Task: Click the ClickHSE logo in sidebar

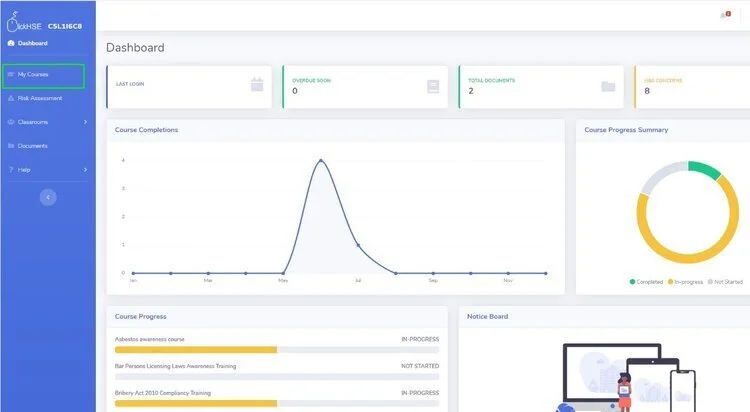Action: (x=24, y=22)
